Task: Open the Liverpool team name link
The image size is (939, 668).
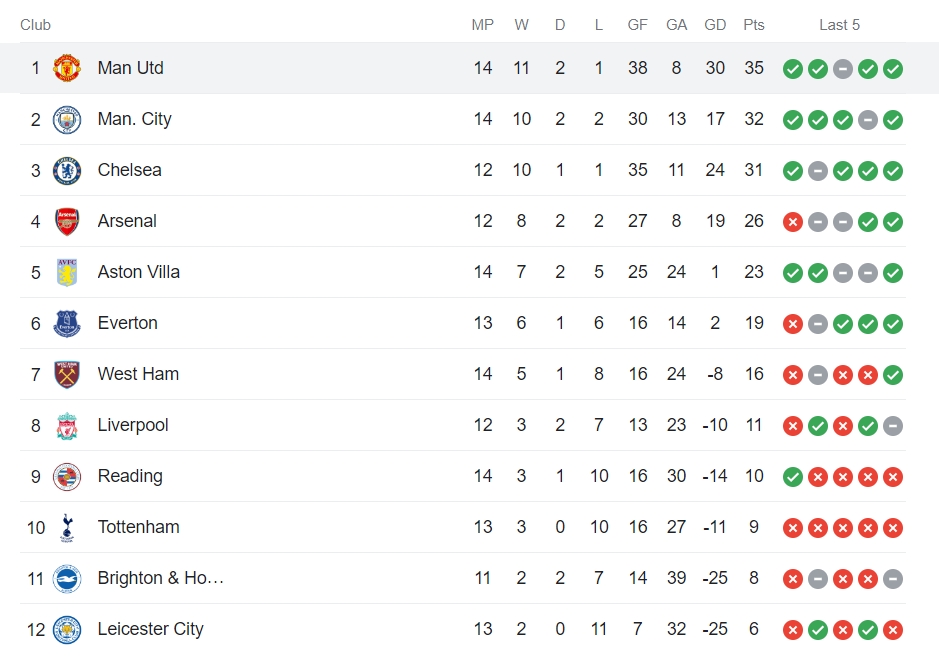Action: 133,425
